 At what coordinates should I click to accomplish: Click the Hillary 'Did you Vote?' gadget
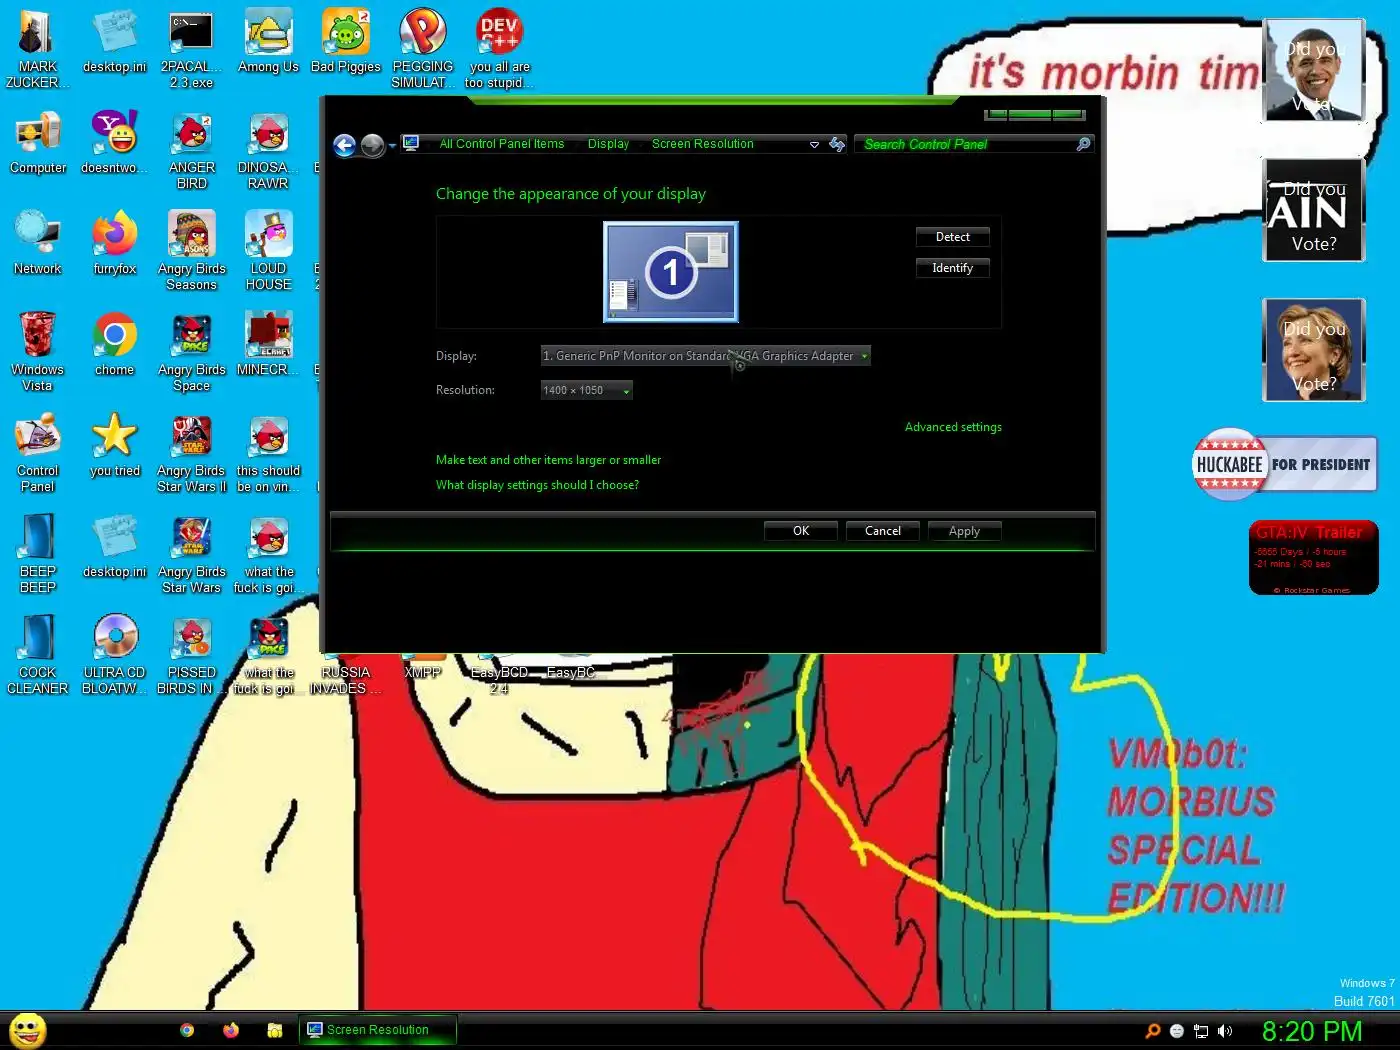[x=1314, y=350]
